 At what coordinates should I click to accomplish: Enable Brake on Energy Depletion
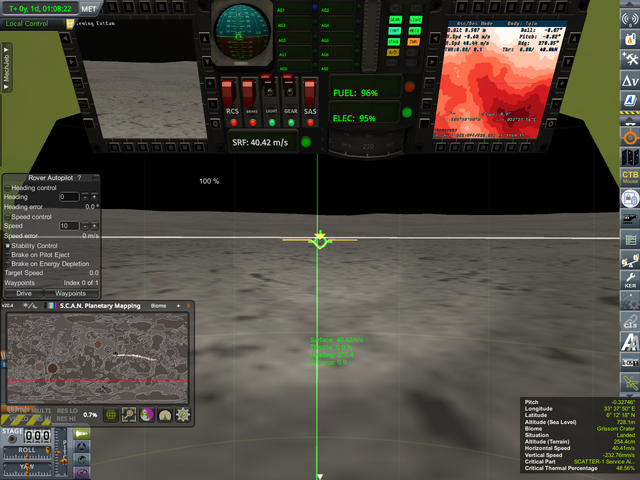pos(7,264)
